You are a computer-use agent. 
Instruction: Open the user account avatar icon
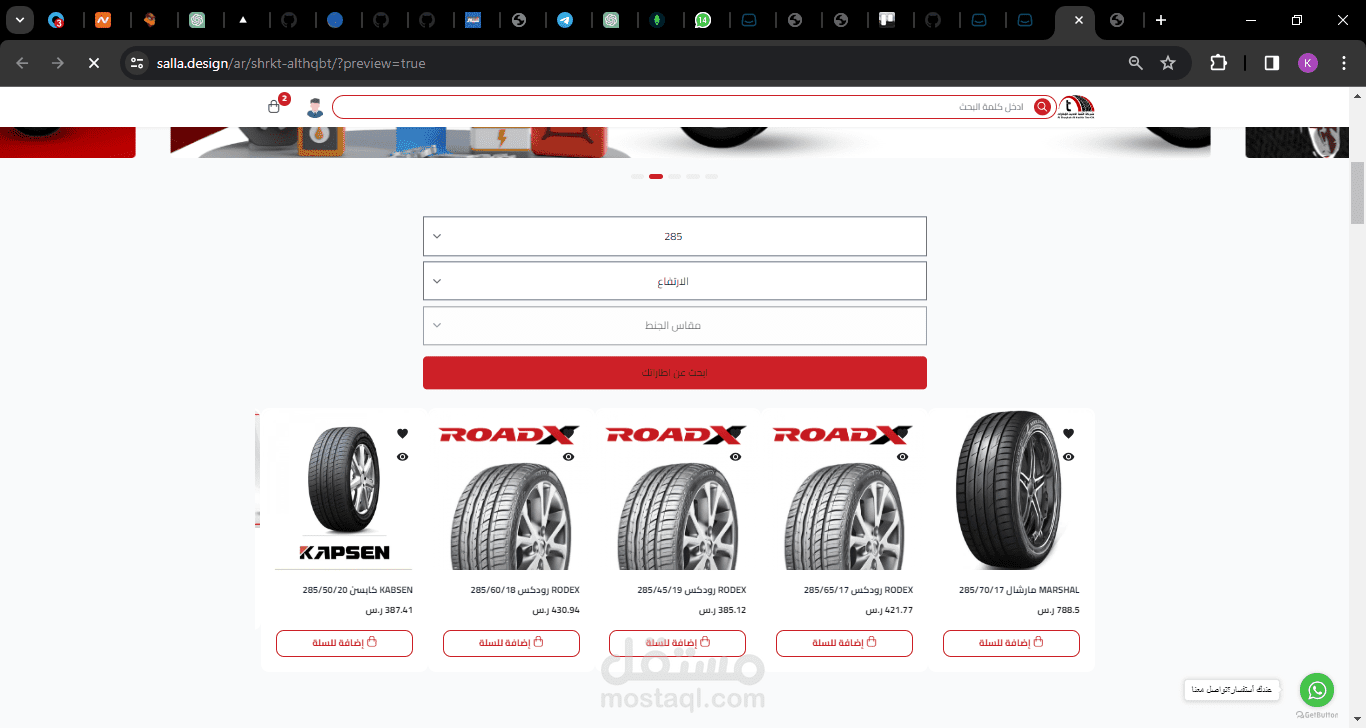click(315, 107)
